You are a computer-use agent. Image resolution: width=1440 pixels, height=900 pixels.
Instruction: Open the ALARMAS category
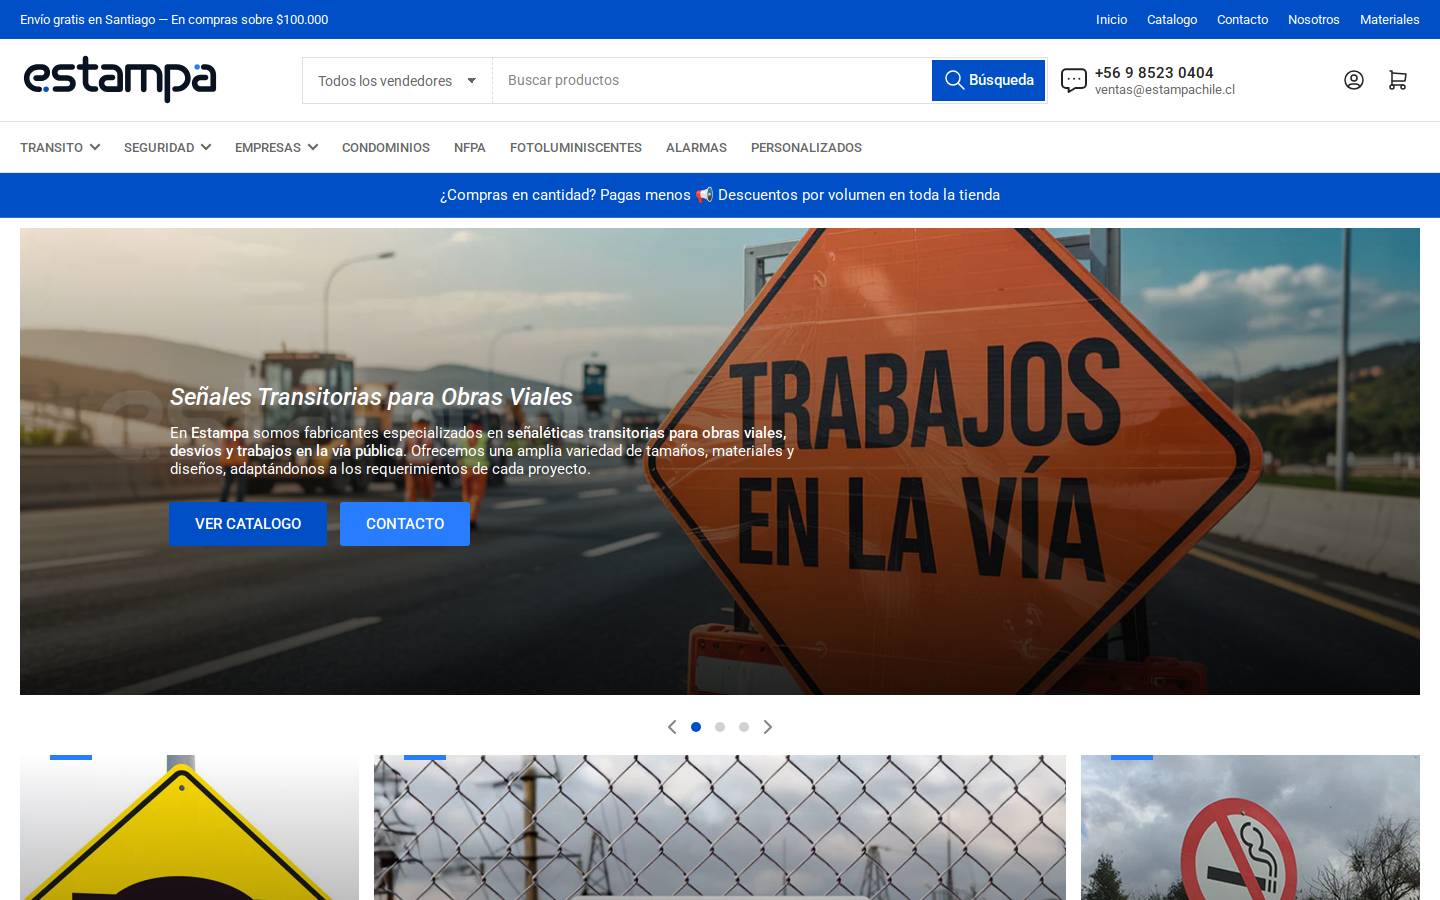click(x=696, y=147)
